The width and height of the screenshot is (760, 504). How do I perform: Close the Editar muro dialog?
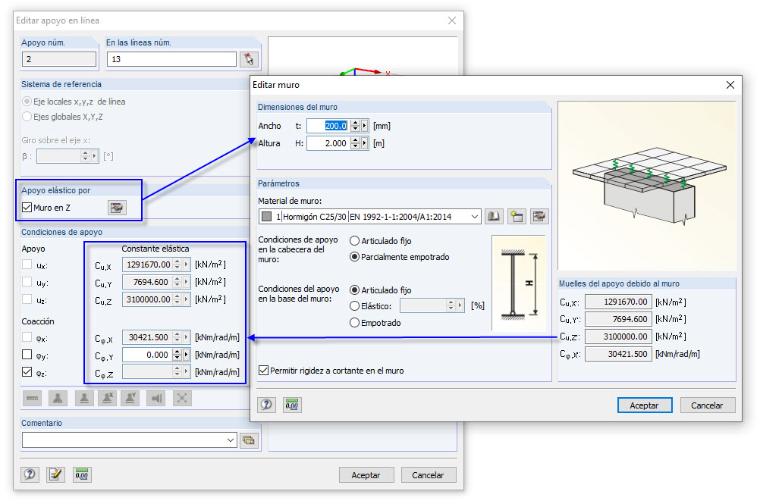tap(730, 85)
